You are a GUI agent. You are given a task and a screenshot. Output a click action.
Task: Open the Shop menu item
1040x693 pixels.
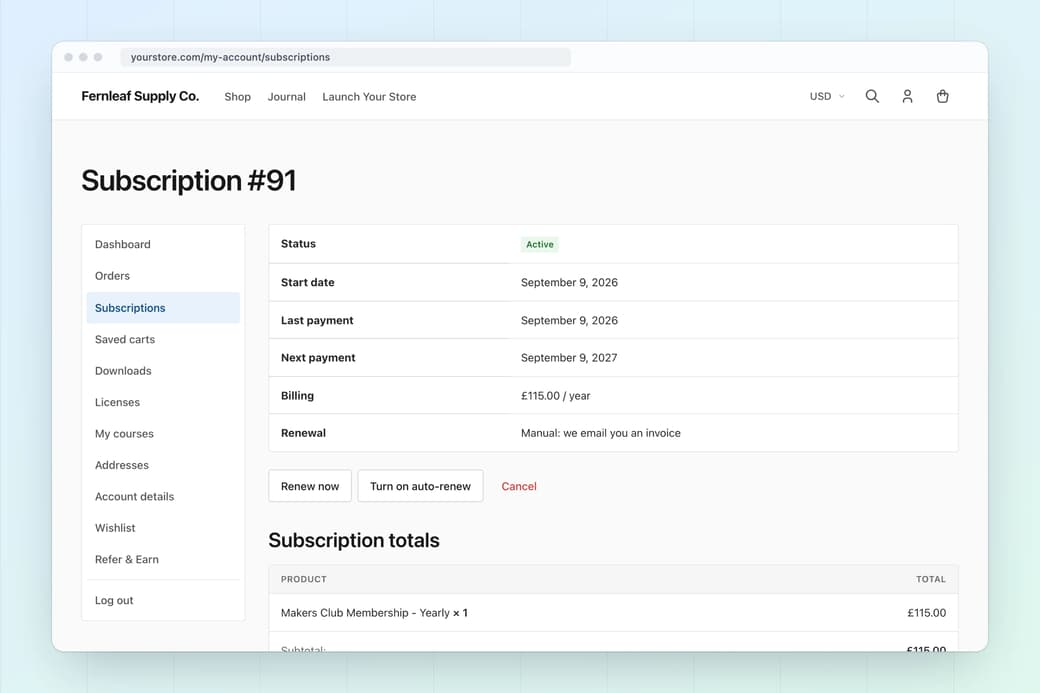pos(237,97)
